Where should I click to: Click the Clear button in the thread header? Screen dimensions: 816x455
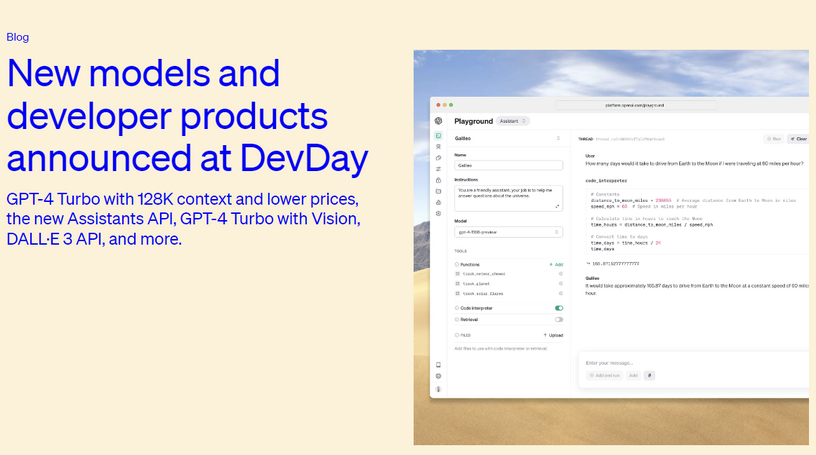tap(798, 139)
